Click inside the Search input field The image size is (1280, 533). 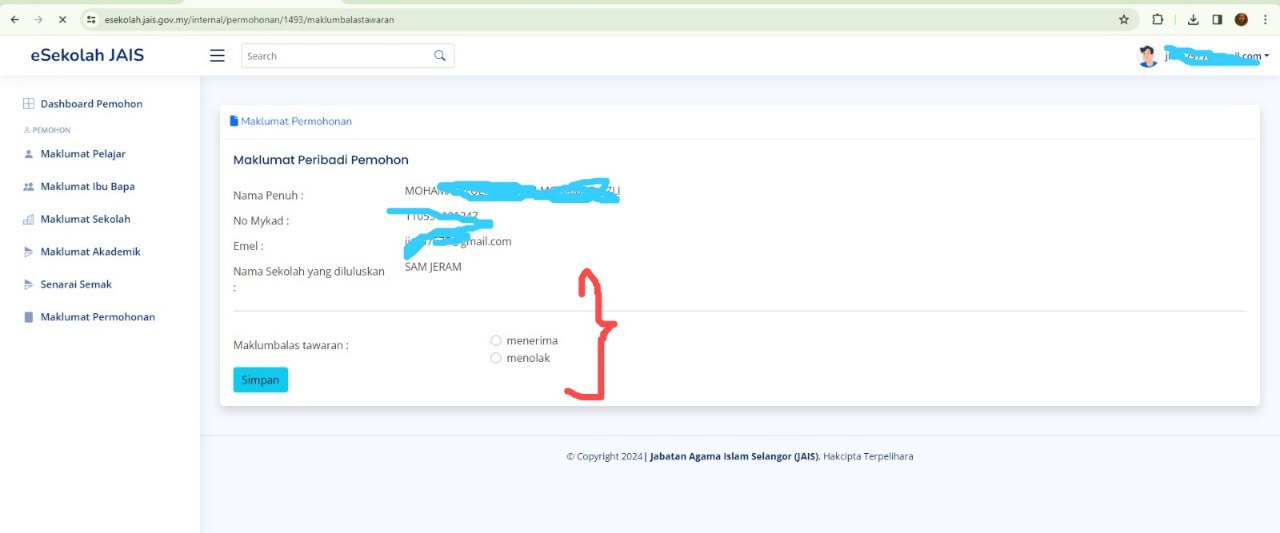(x=335, y=56)
